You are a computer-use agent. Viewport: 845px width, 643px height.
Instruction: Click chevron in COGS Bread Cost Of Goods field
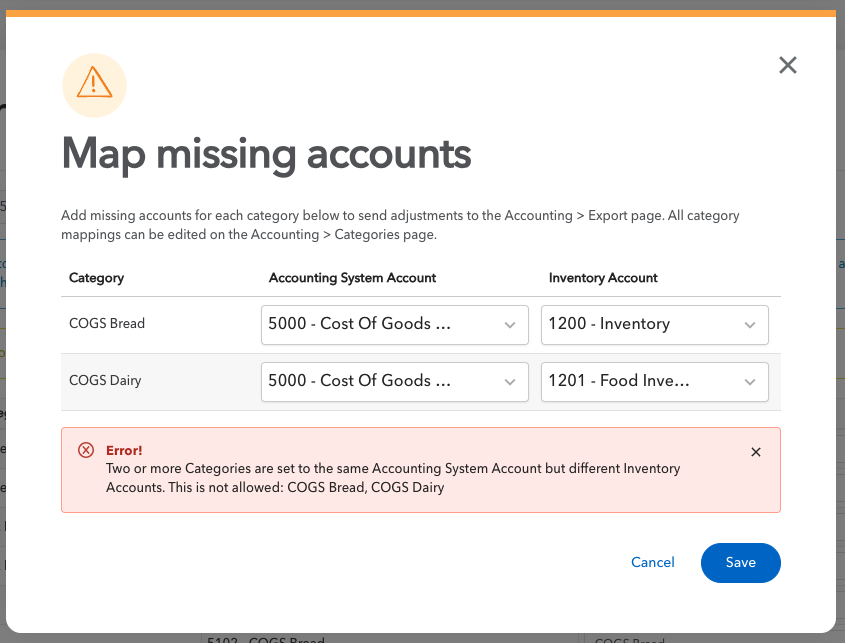510,325
